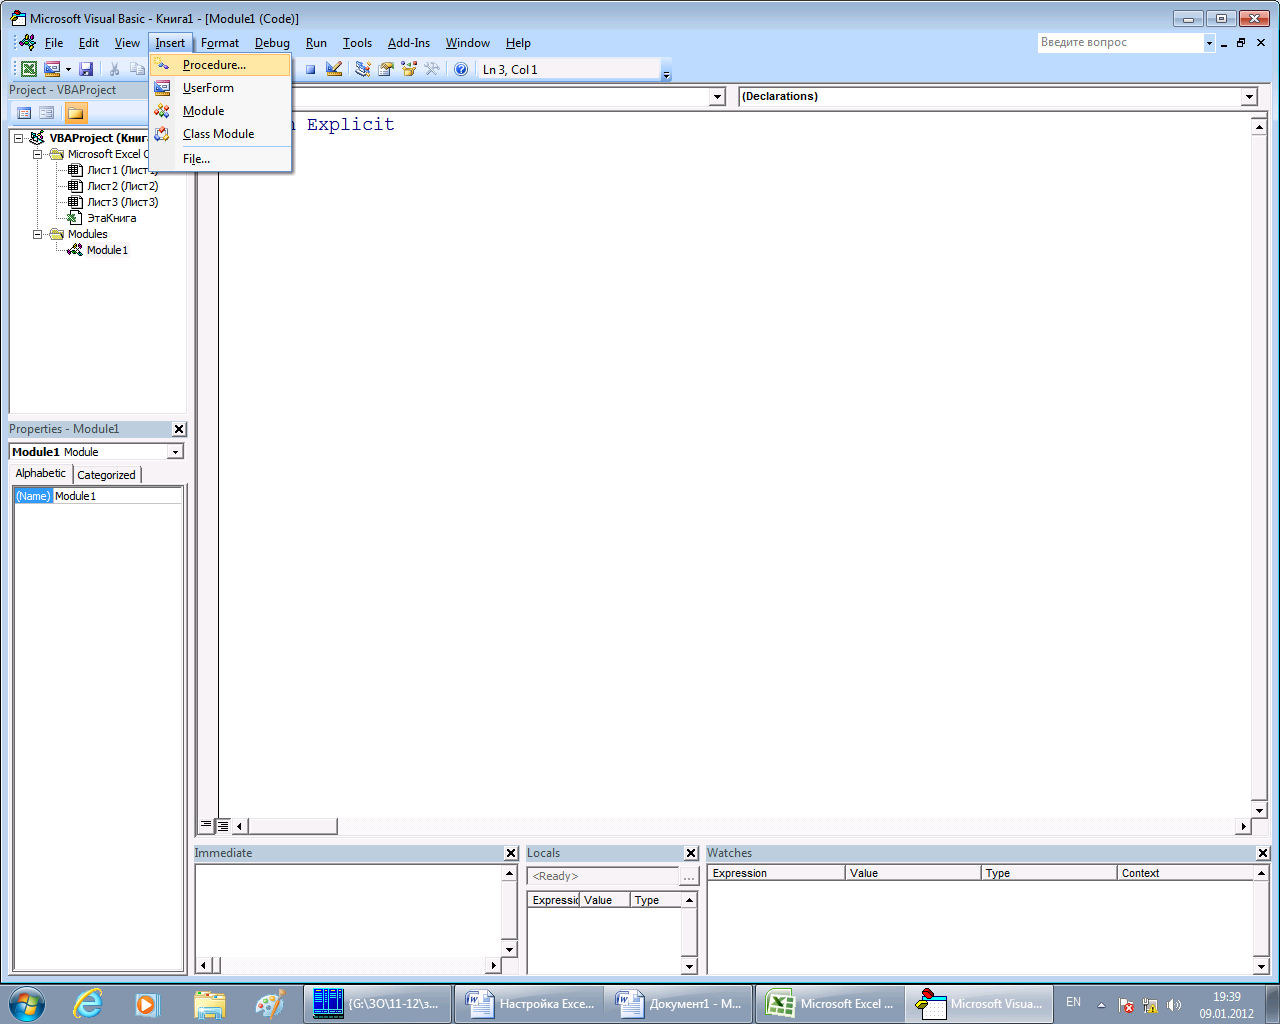Open the arrow beside Insert UserForm icon
Screen dimensions: 1280x1024
click(x=68, y=69)
